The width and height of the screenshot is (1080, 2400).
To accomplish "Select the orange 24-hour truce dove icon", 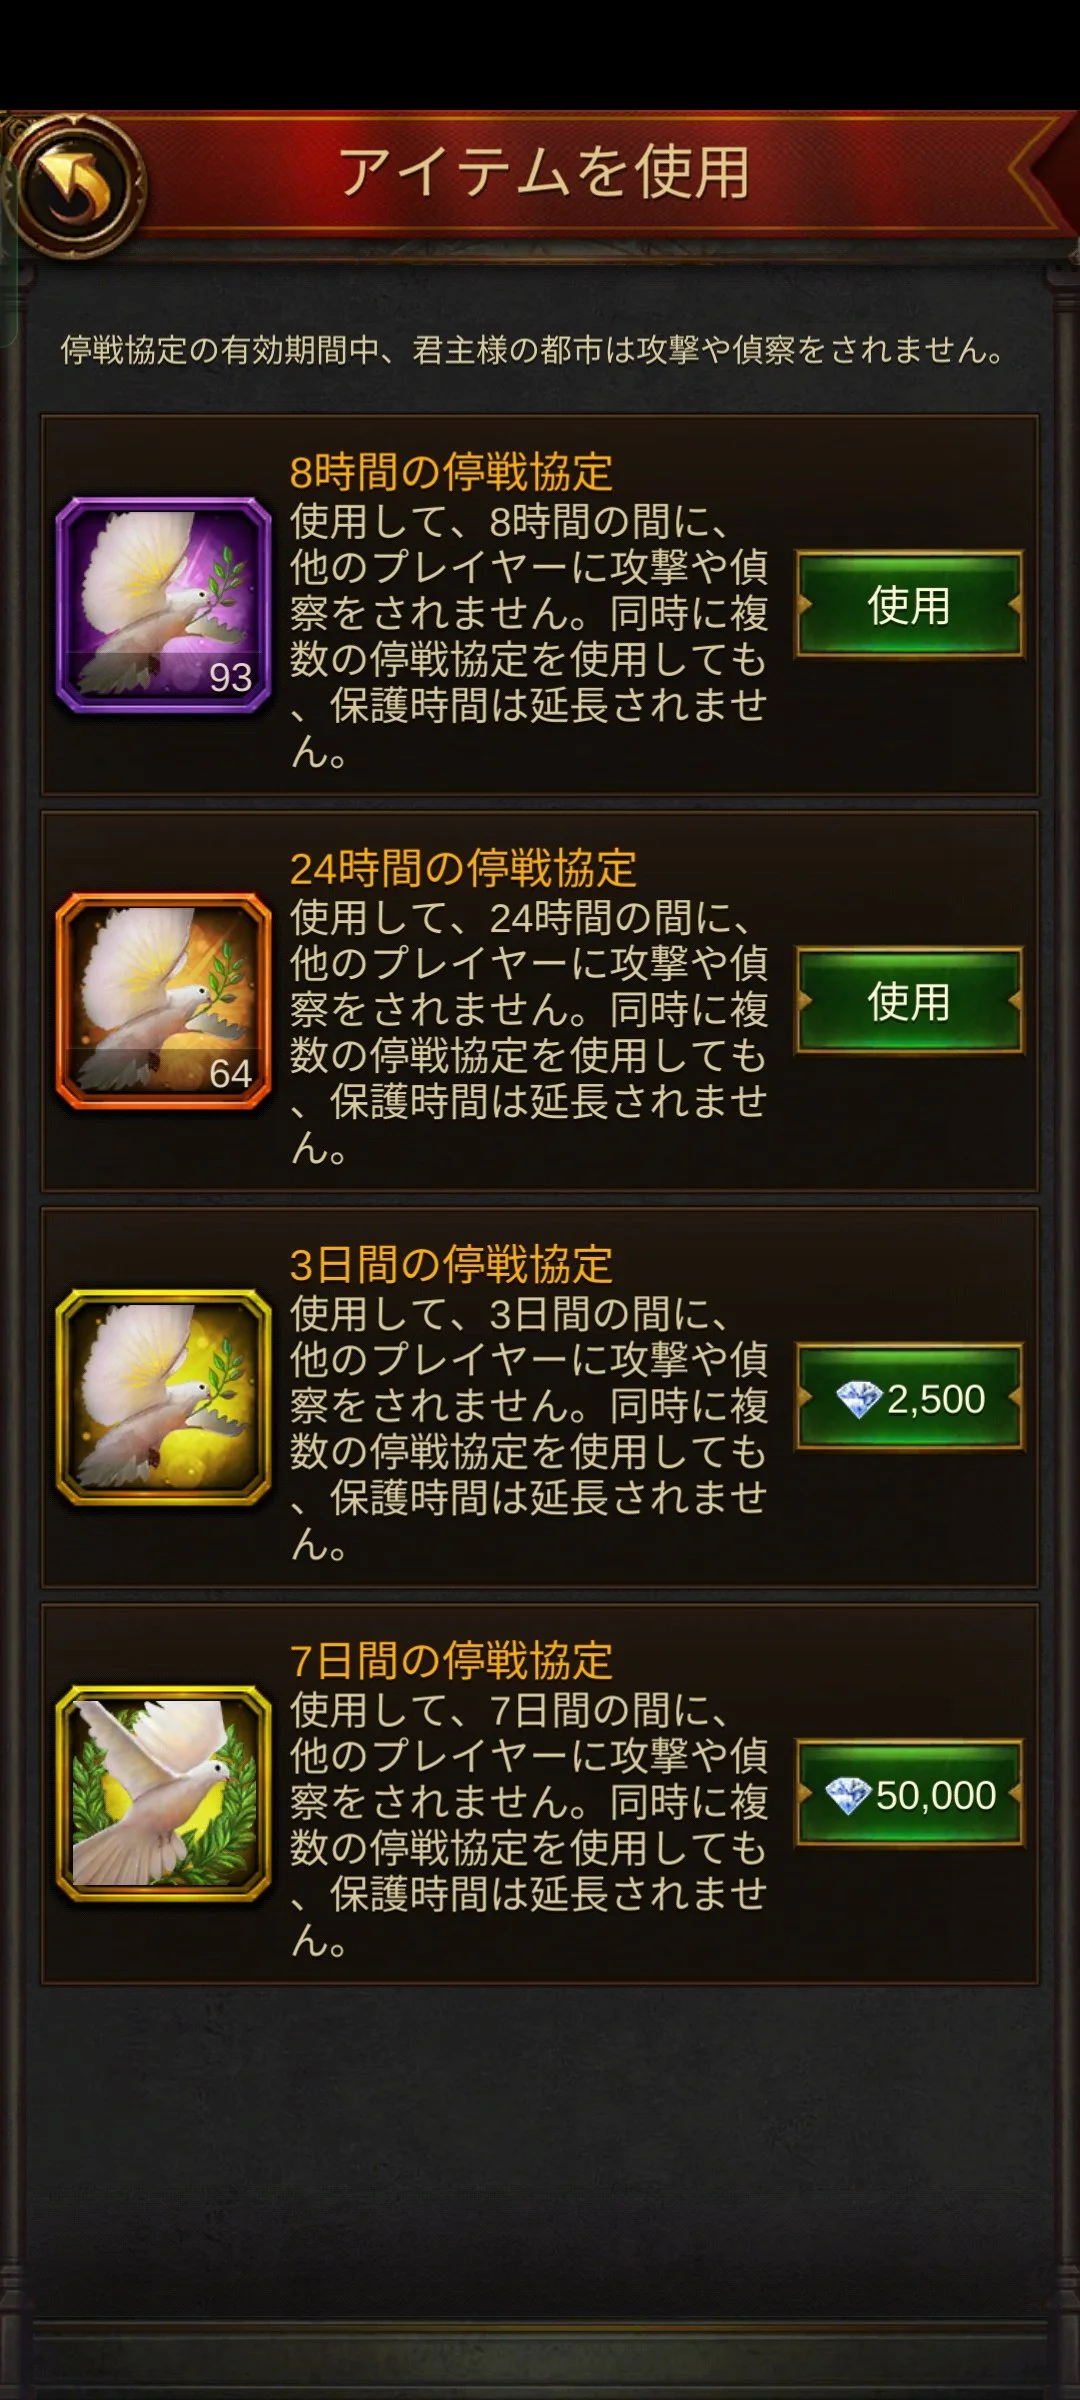I will [x=164, y=1001].
